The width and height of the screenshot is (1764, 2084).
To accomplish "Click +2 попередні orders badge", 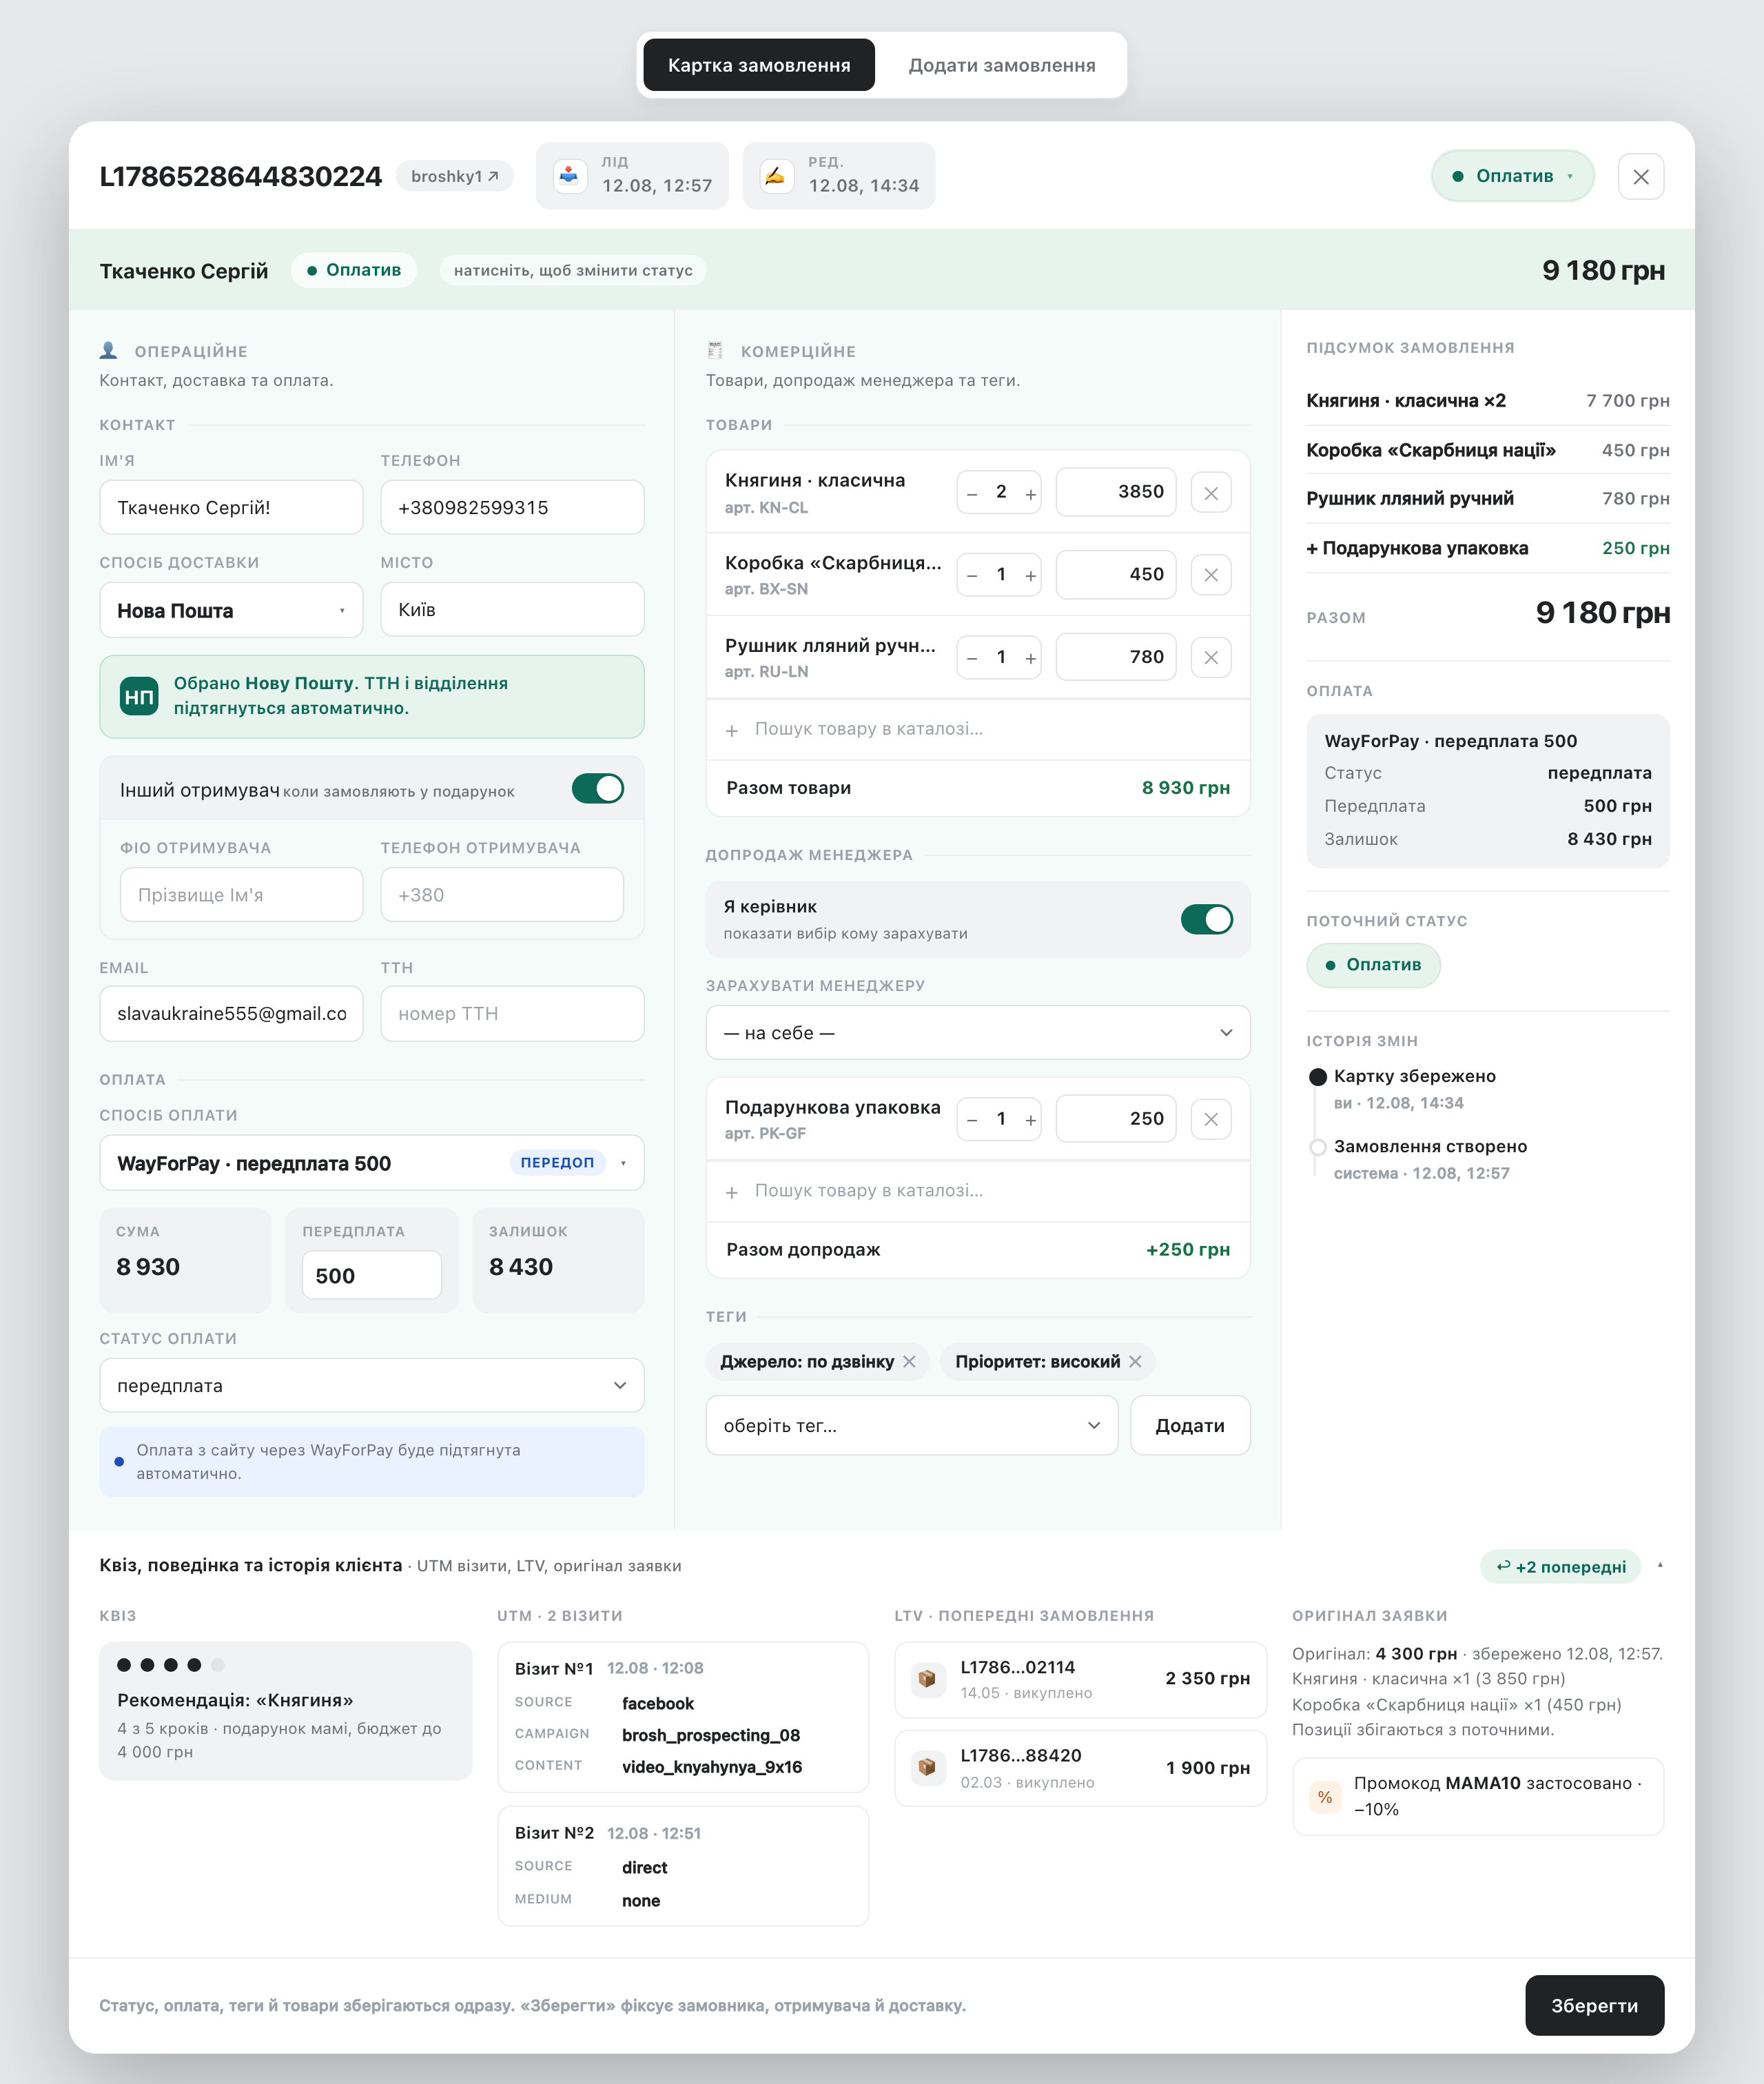I will pos(1560,1566).
